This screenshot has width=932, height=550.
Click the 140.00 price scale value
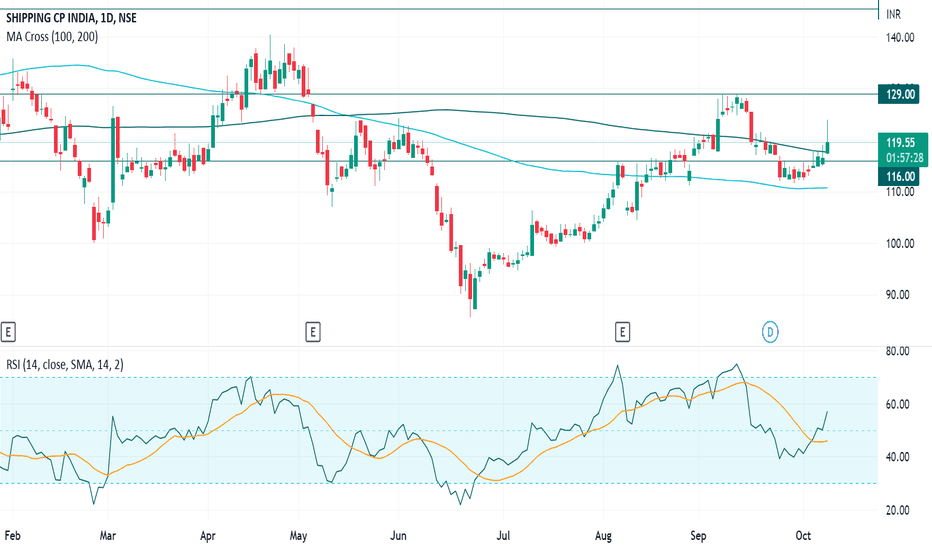point(900,37)
